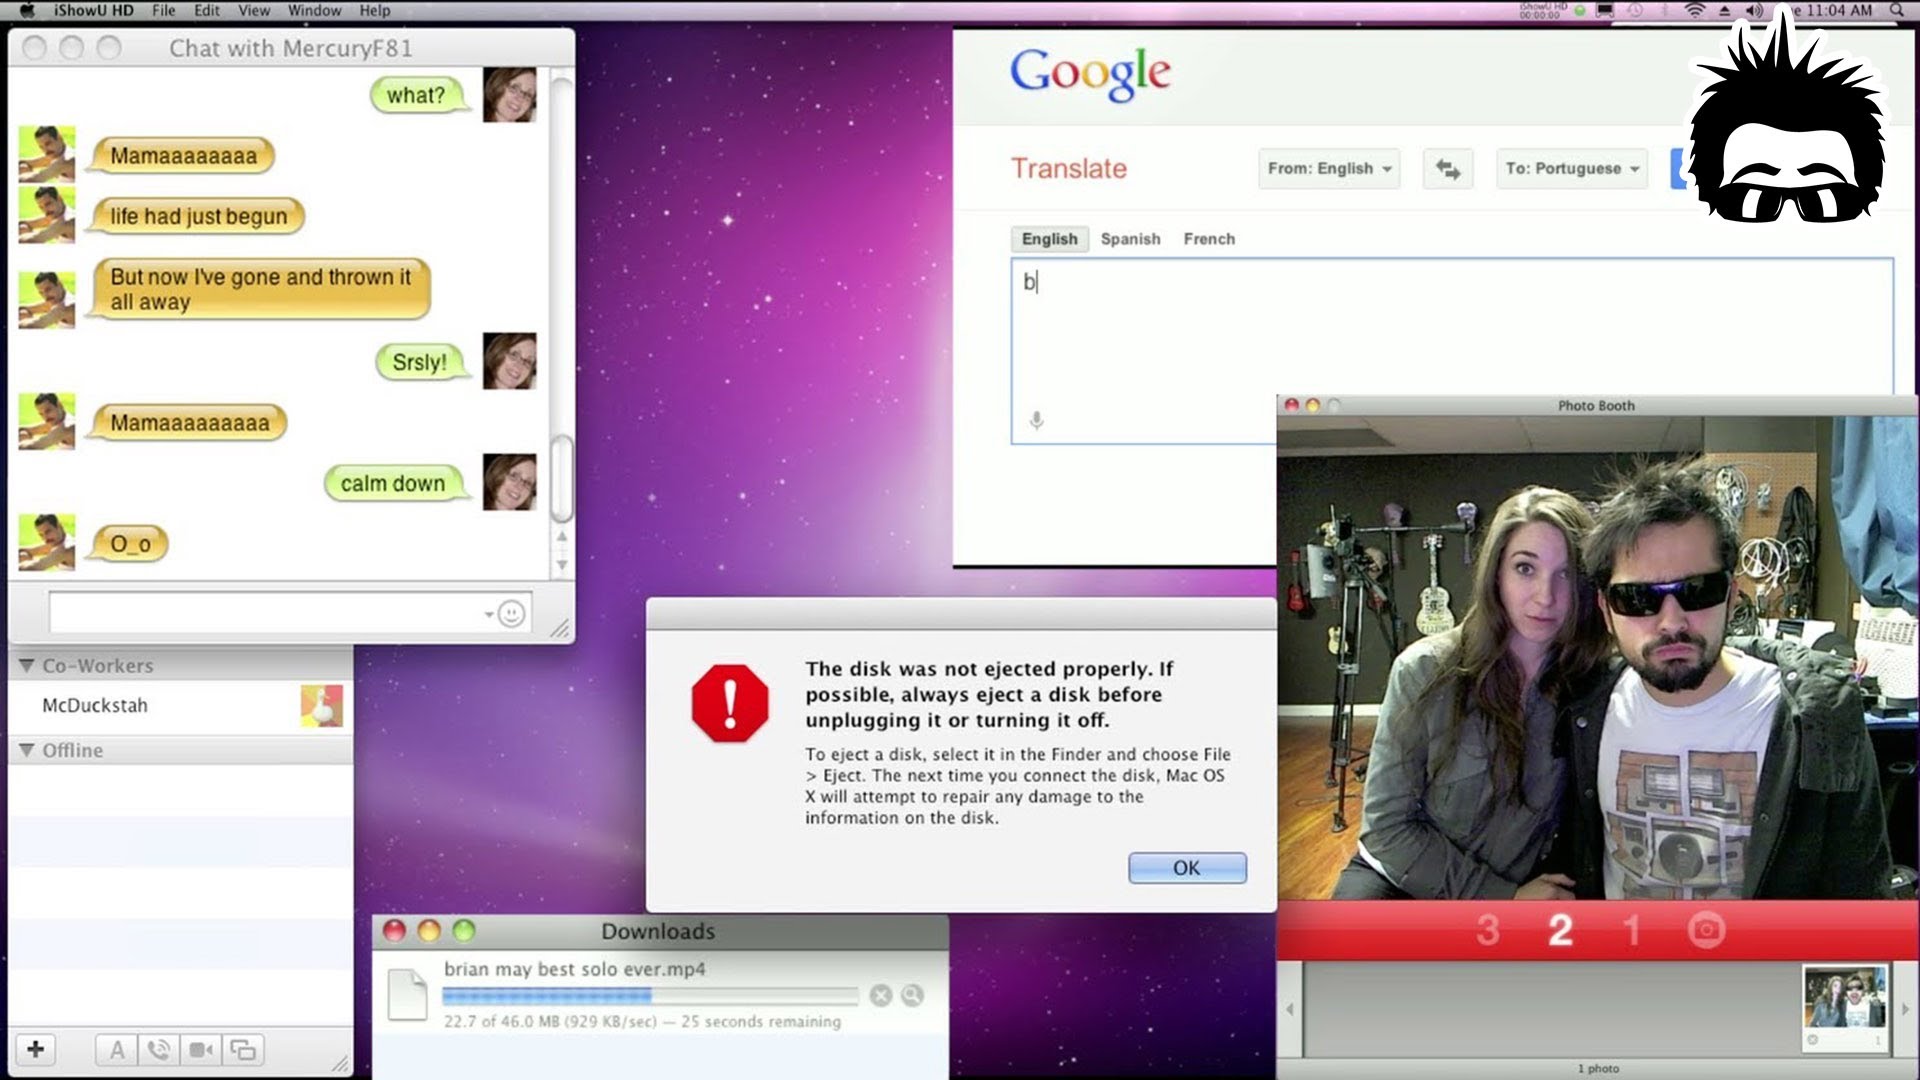Open the From: English language dropdown
1920x1080 pixels.
(1328, 169)
